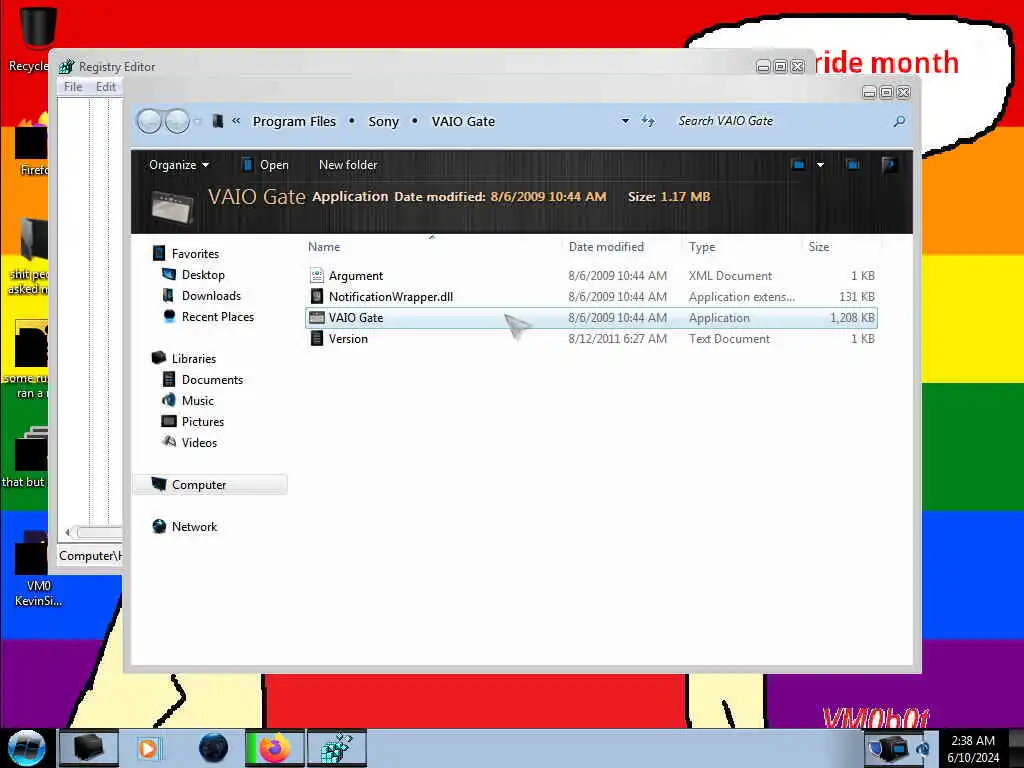Click the volume icon in system tray
1024x768 pixels.
click(923, 748)
